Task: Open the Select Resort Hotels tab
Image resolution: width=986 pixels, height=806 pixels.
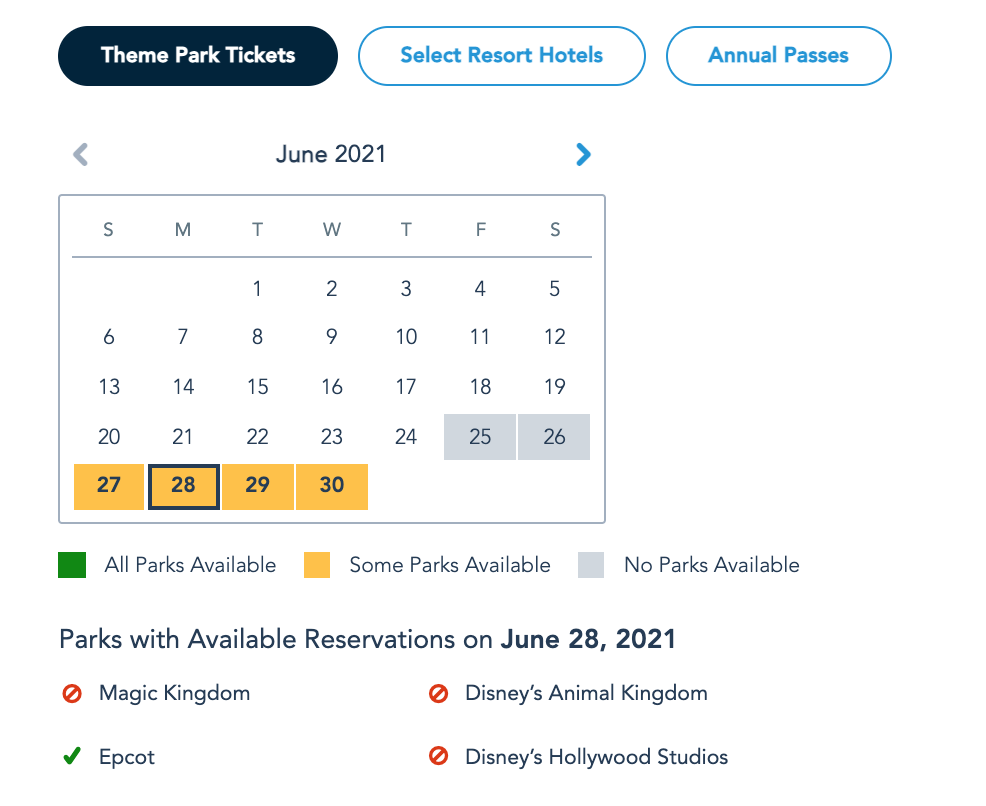Action: pyautogui.click(x=501, y=55)
